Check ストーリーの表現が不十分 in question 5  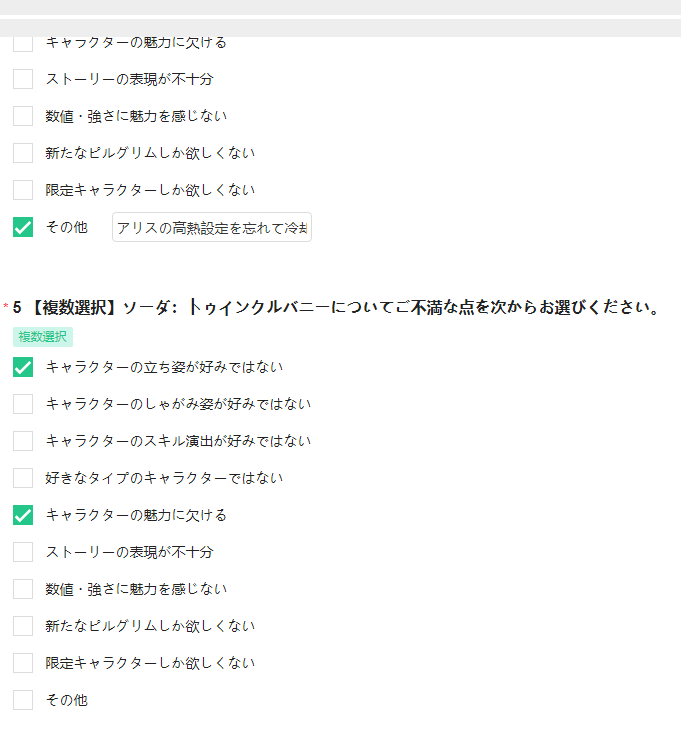click(23, 552)
